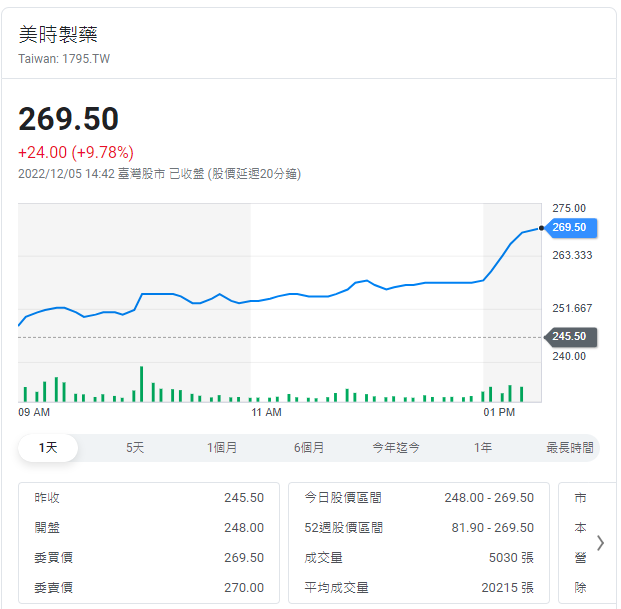Click the 52週股價區間 range row

(x=418, y=528)
